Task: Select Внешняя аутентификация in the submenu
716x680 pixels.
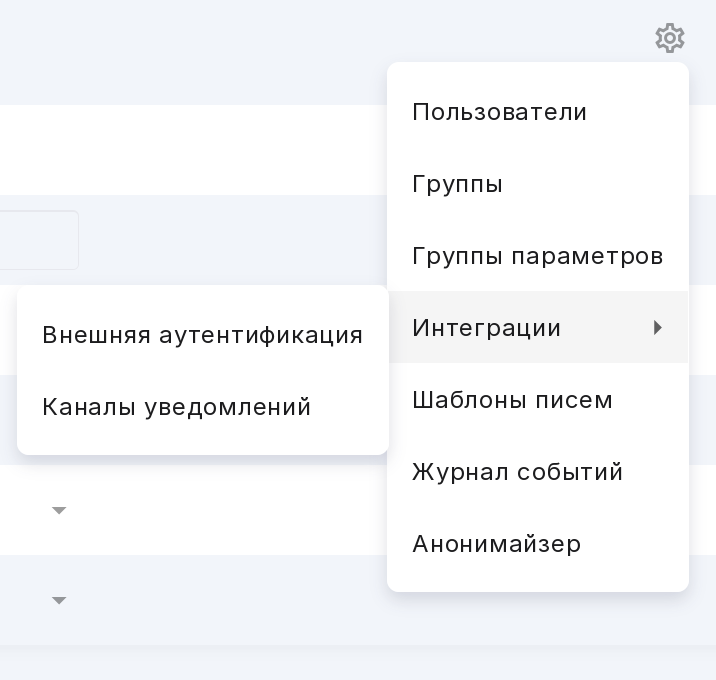Action: coord(203,335)
